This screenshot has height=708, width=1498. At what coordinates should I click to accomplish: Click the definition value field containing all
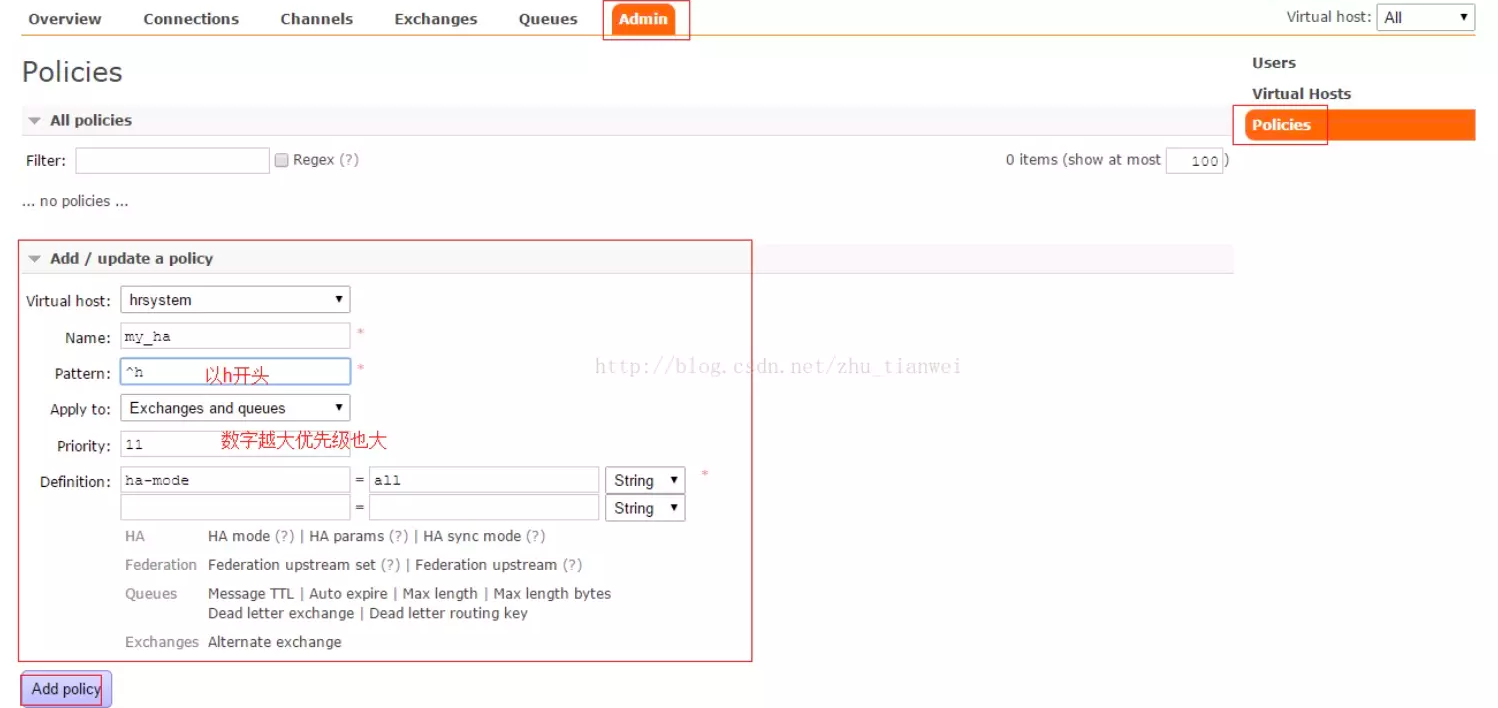coord(484,480)
